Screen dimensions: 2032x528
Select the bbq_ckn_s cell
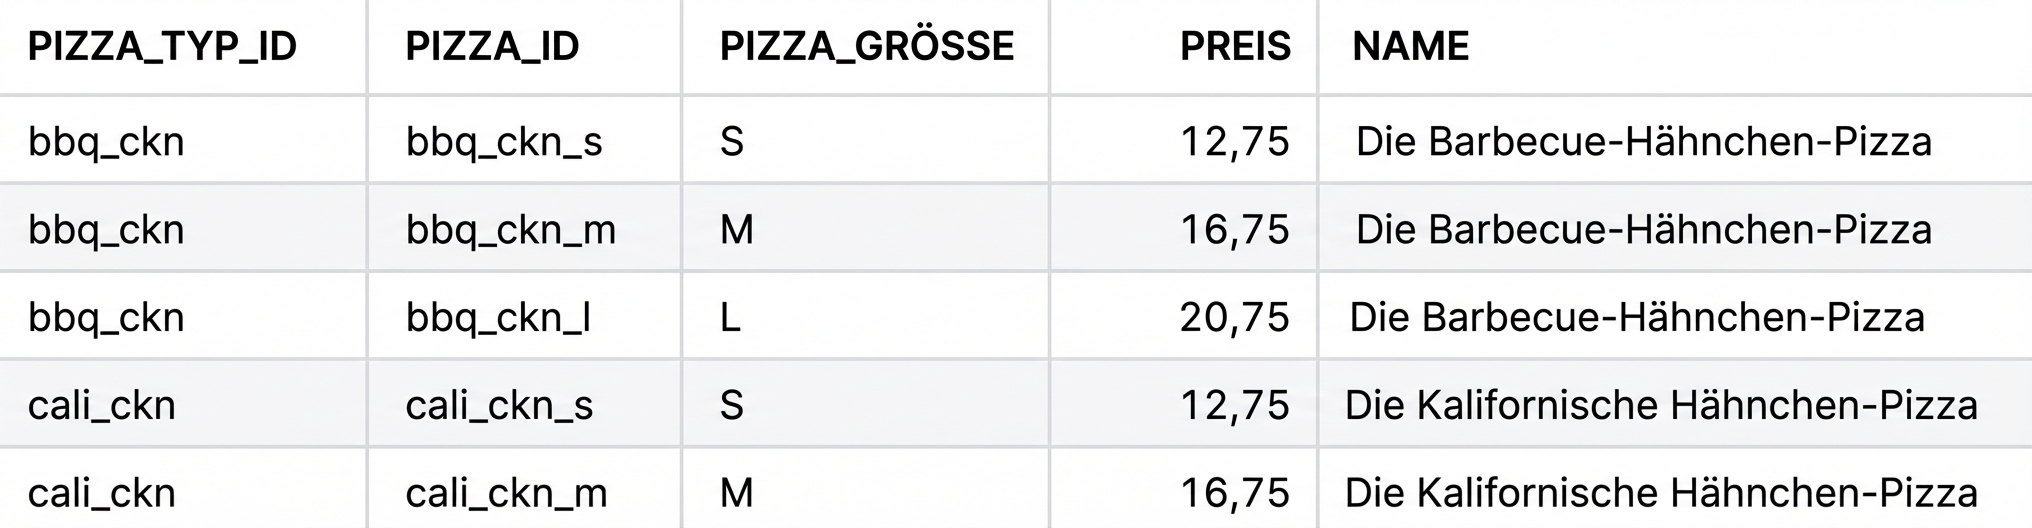504,142
